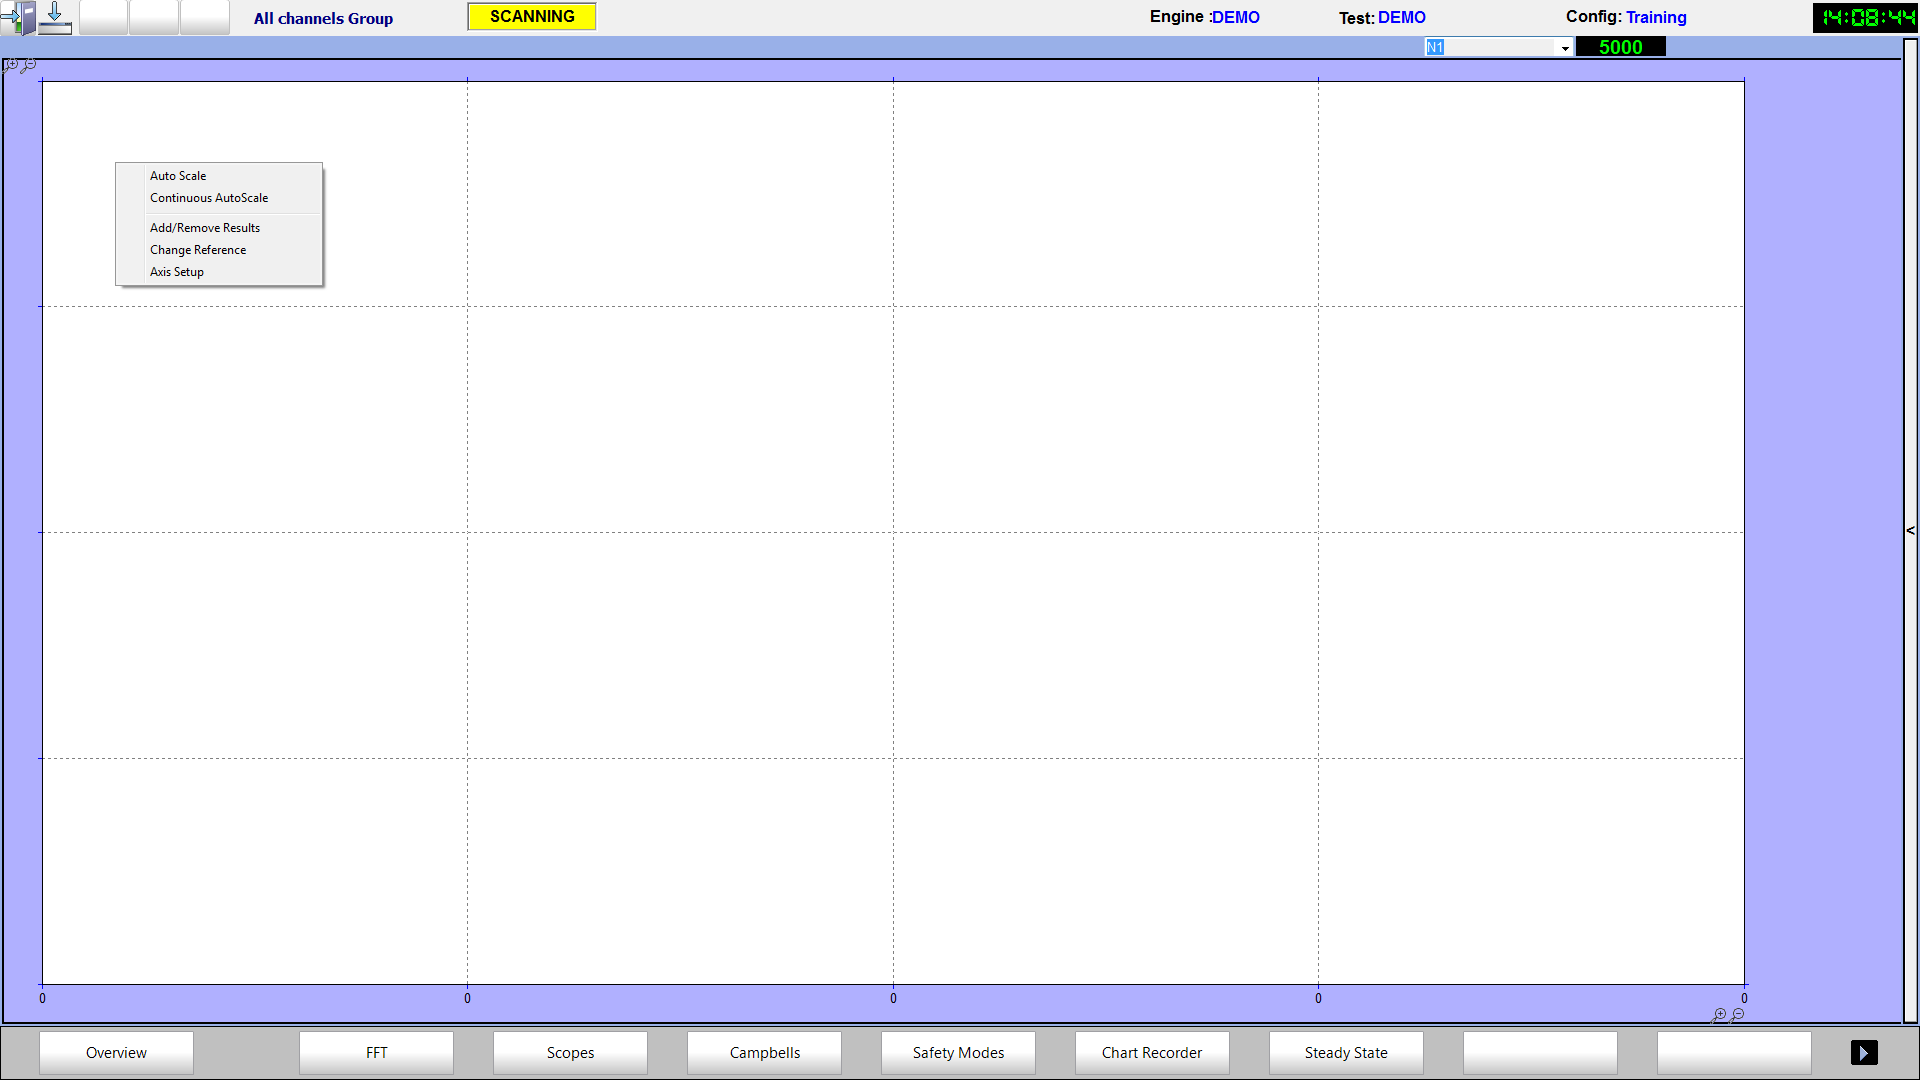This screenshot has height=1080, width=1920.
Task: Open the N1 channel dropdown
Action: coord(1565,48)
